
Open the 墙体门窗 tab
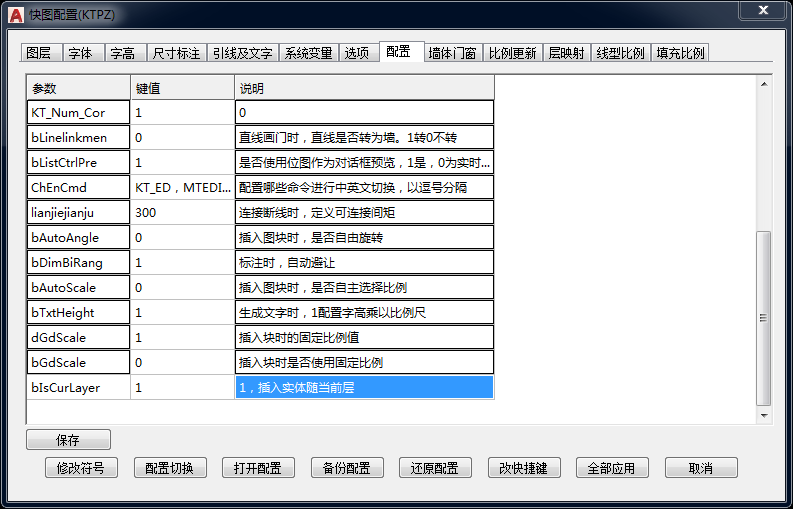(452, 53)
